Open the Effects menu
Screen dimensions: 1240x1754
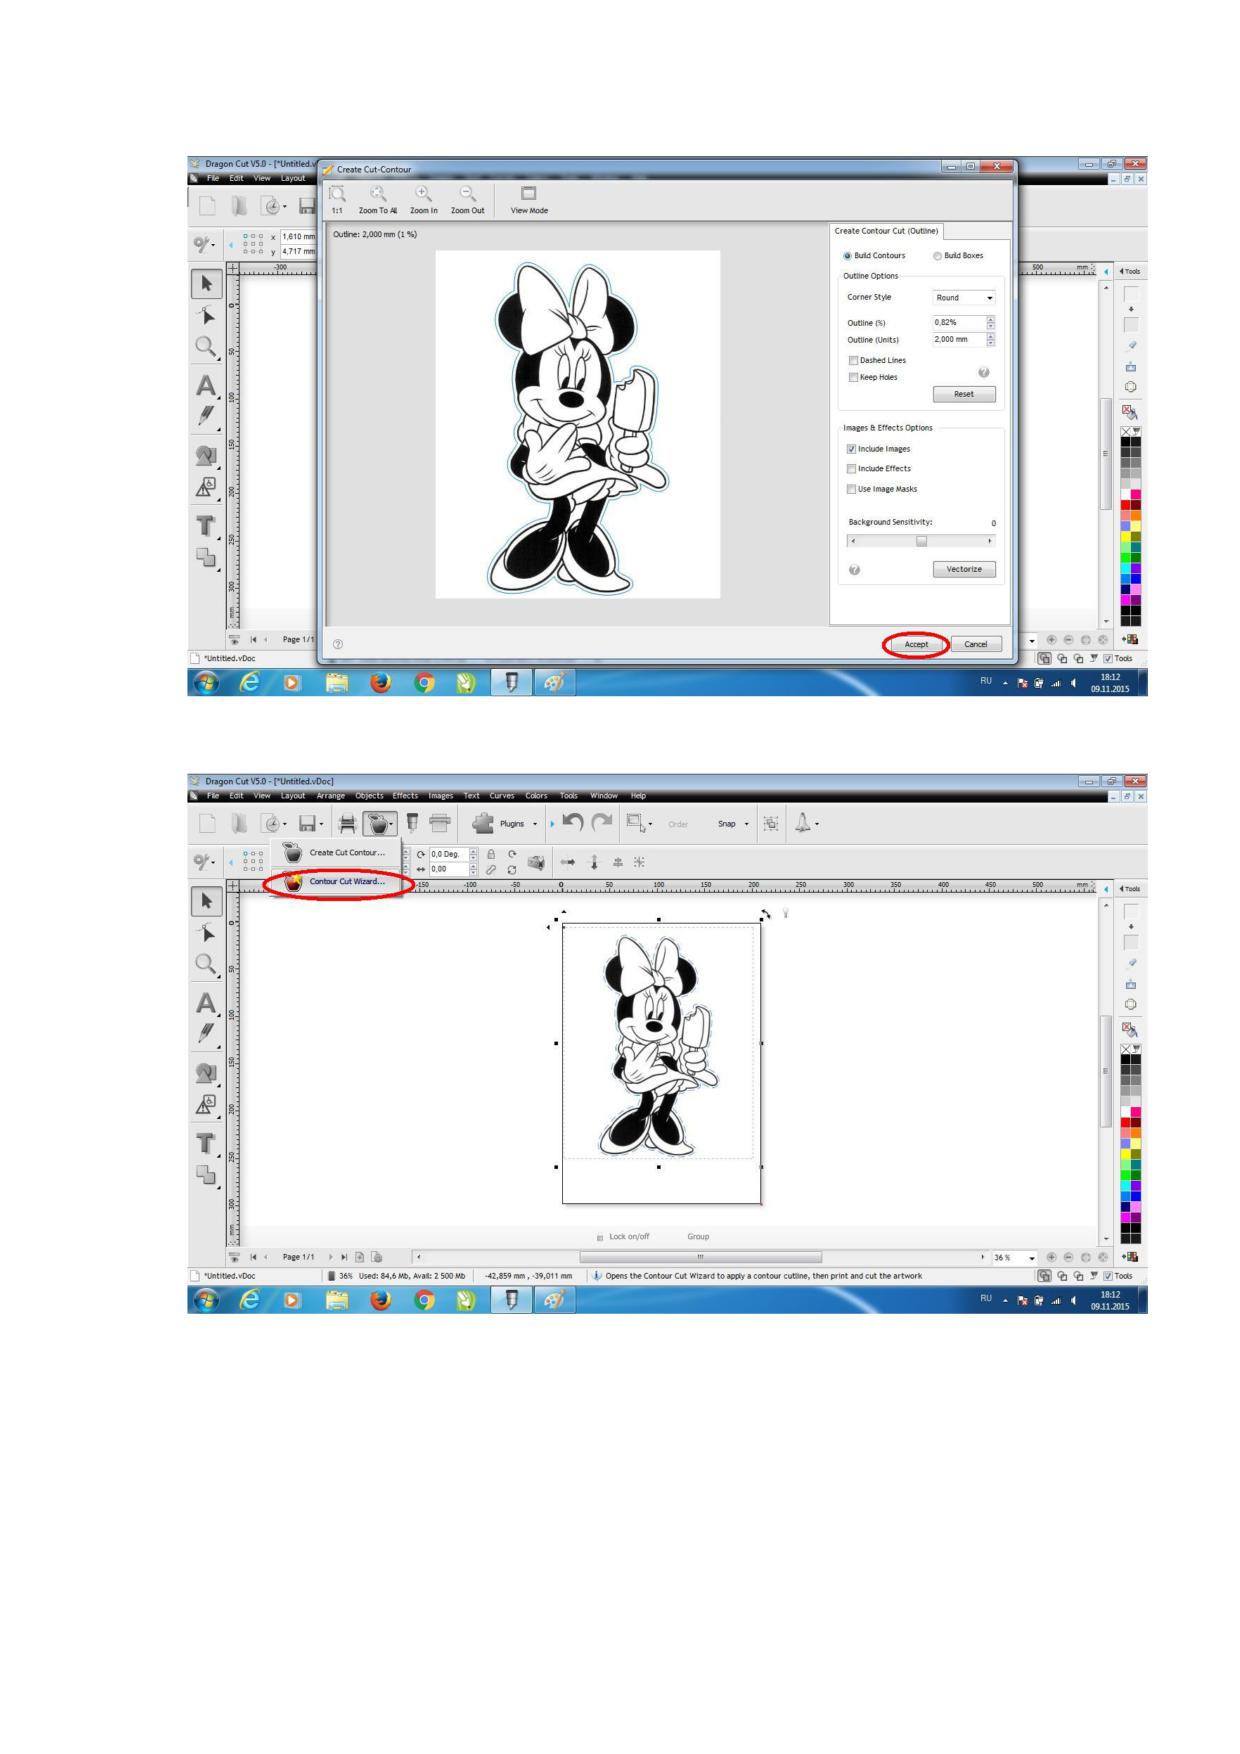click(x=405, y=796)
